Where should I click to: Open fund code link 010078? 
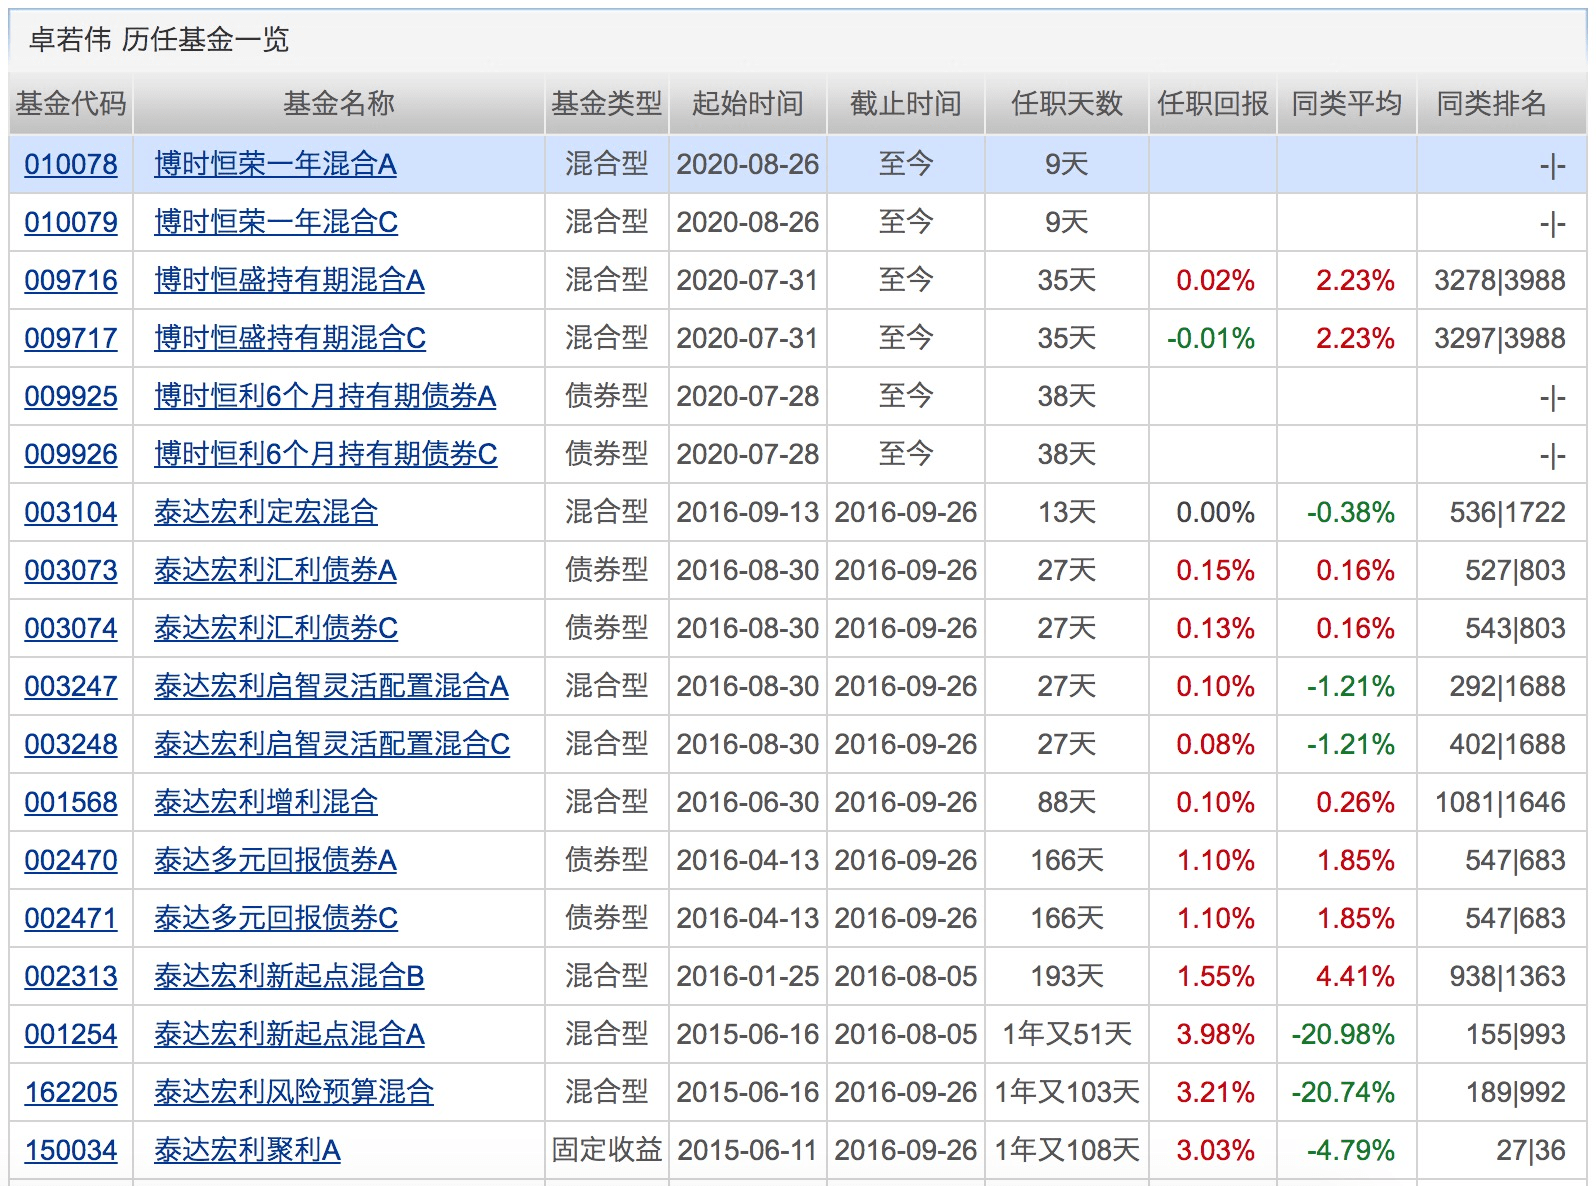[71, 164]
